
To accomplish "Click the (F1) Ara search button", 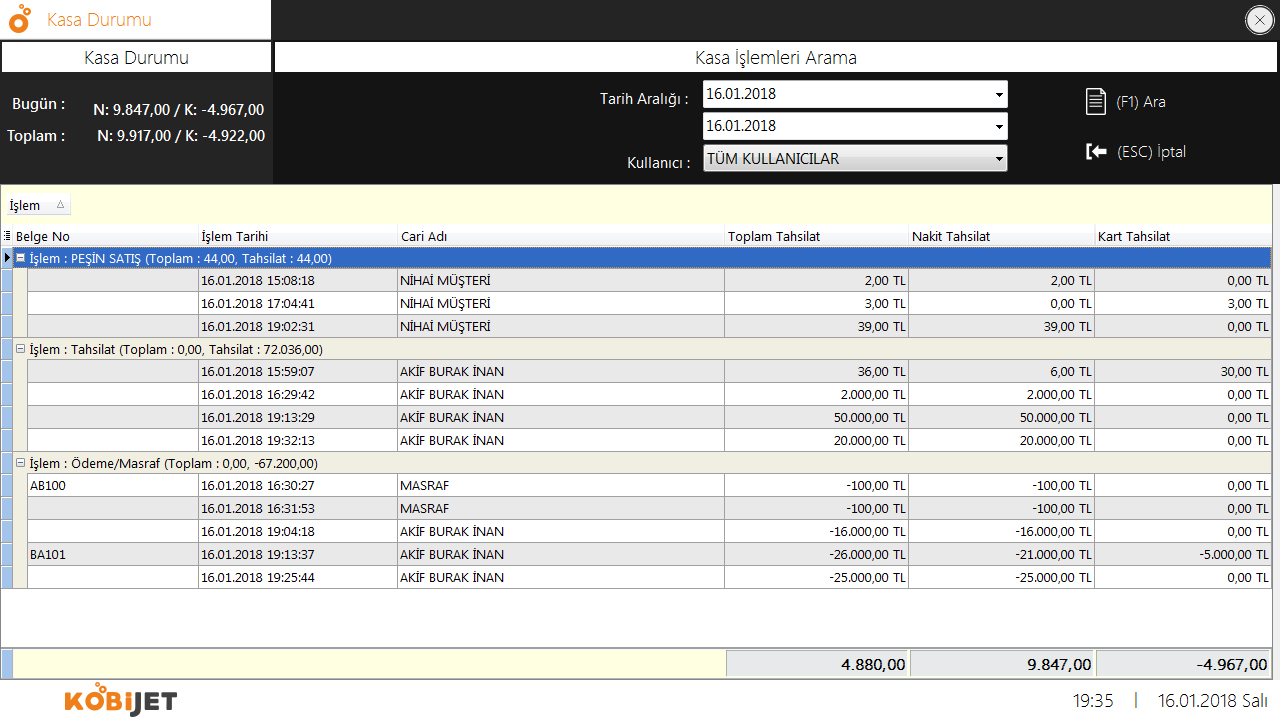I will click(1126, 101).
